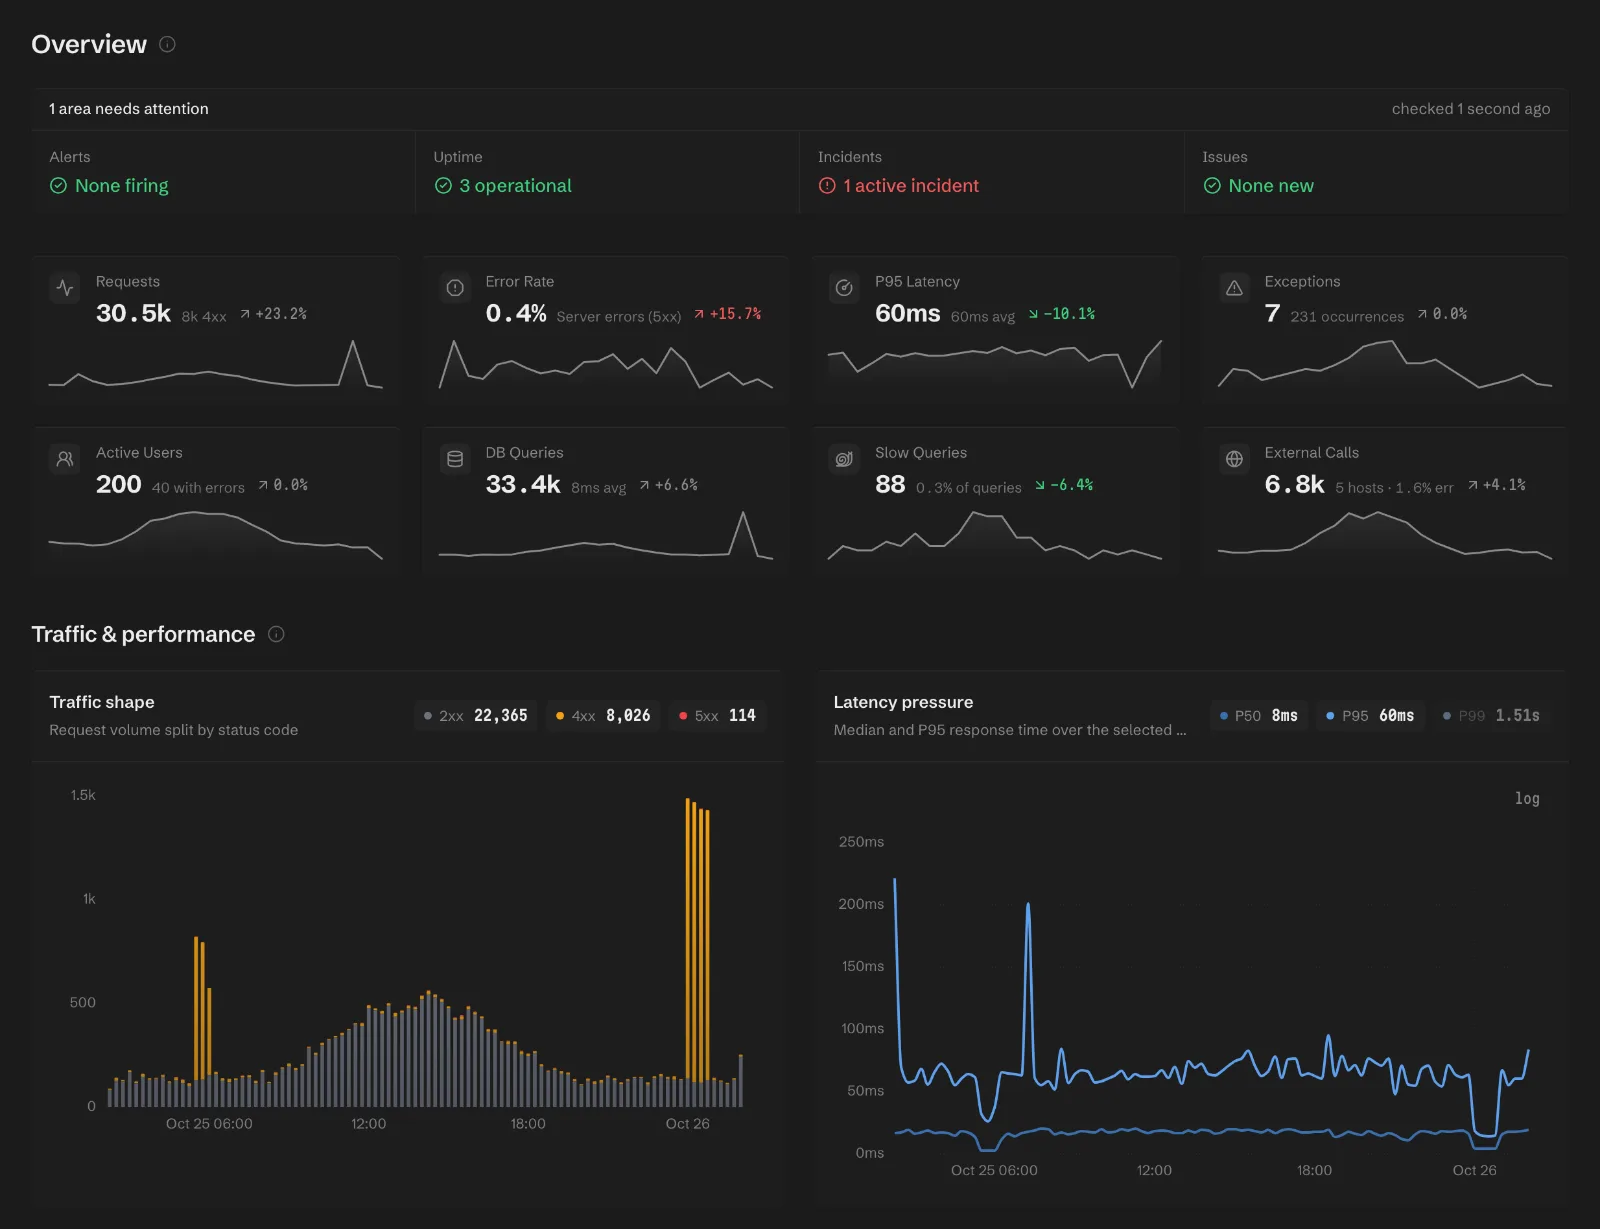This screenshot has width=1600, height=1229.
Task: Toggle the 4xx series in Traffic shape legend
Action: click(603, 716)
